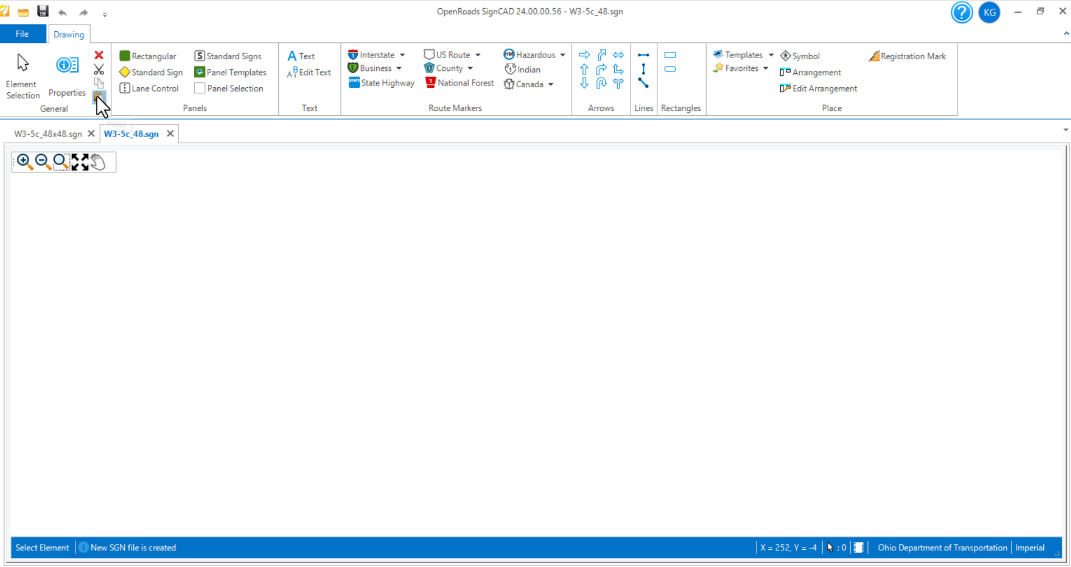The height and width of the screenshot is (567, 1071).
Task: Open the Standard Signs library
Action: click(227, 56)
